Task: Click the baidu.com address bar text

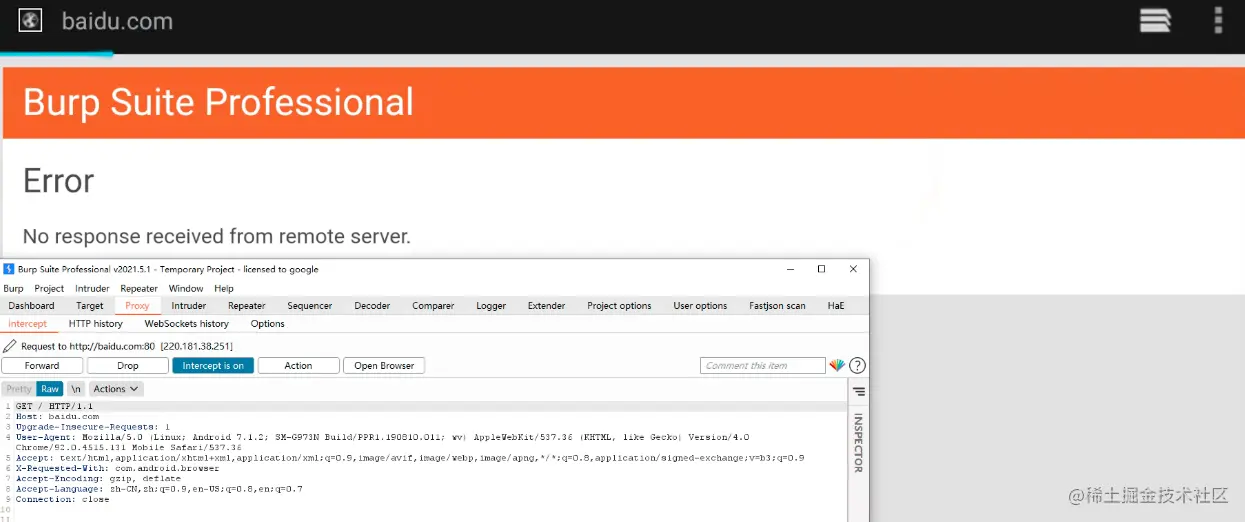Action: [117, 21]
